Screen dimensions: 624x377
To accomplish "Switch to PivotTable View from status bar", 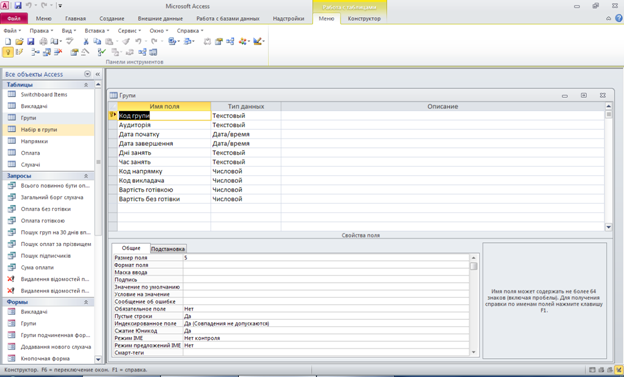I will coord(601,370).
